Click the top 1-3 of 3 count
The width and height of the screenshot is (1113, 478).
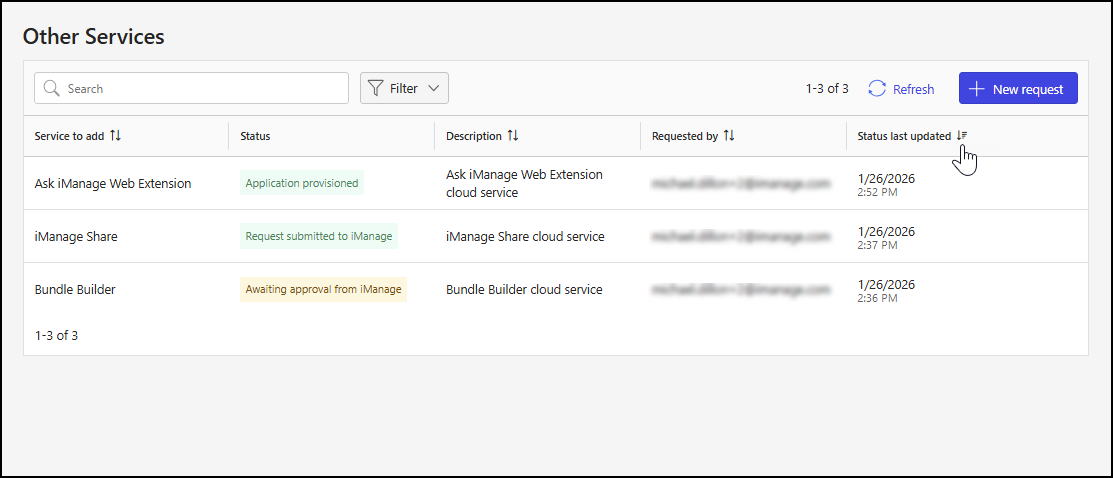[827, 89]
